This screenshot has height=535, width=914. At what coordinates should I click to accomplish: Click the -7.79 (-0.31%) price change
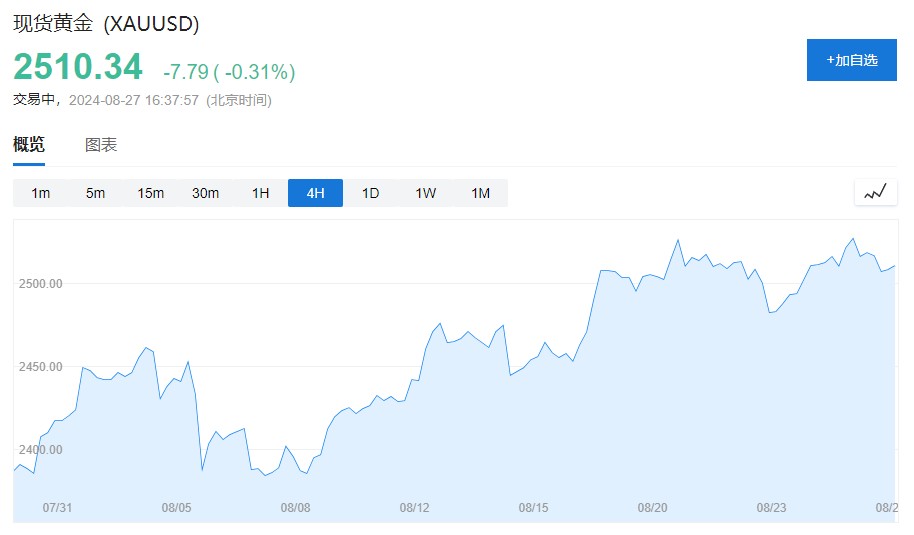[229, 72]
